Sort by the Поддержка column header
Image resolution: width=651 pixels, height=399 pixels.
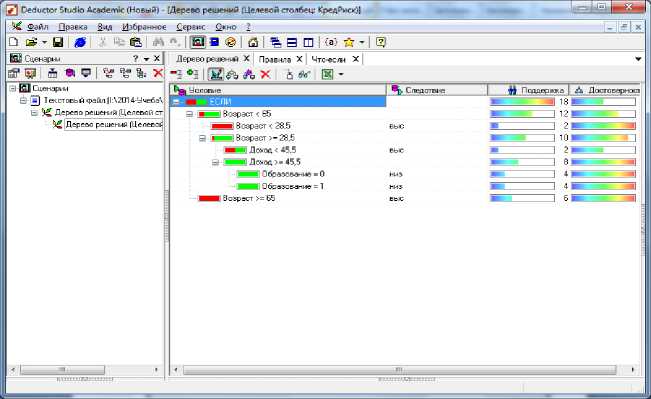(x=528, y=90)
